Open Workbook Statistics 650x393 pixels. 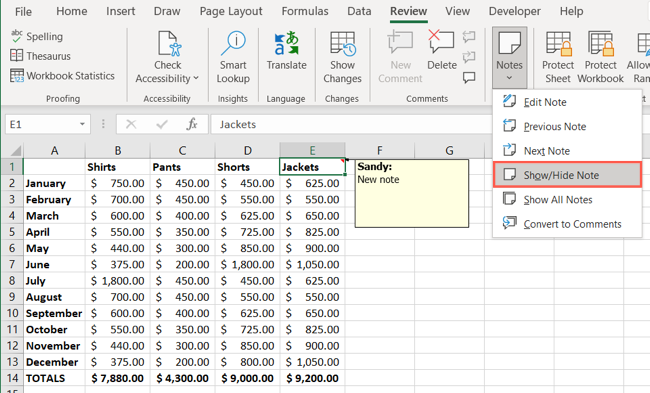[62, 76]
